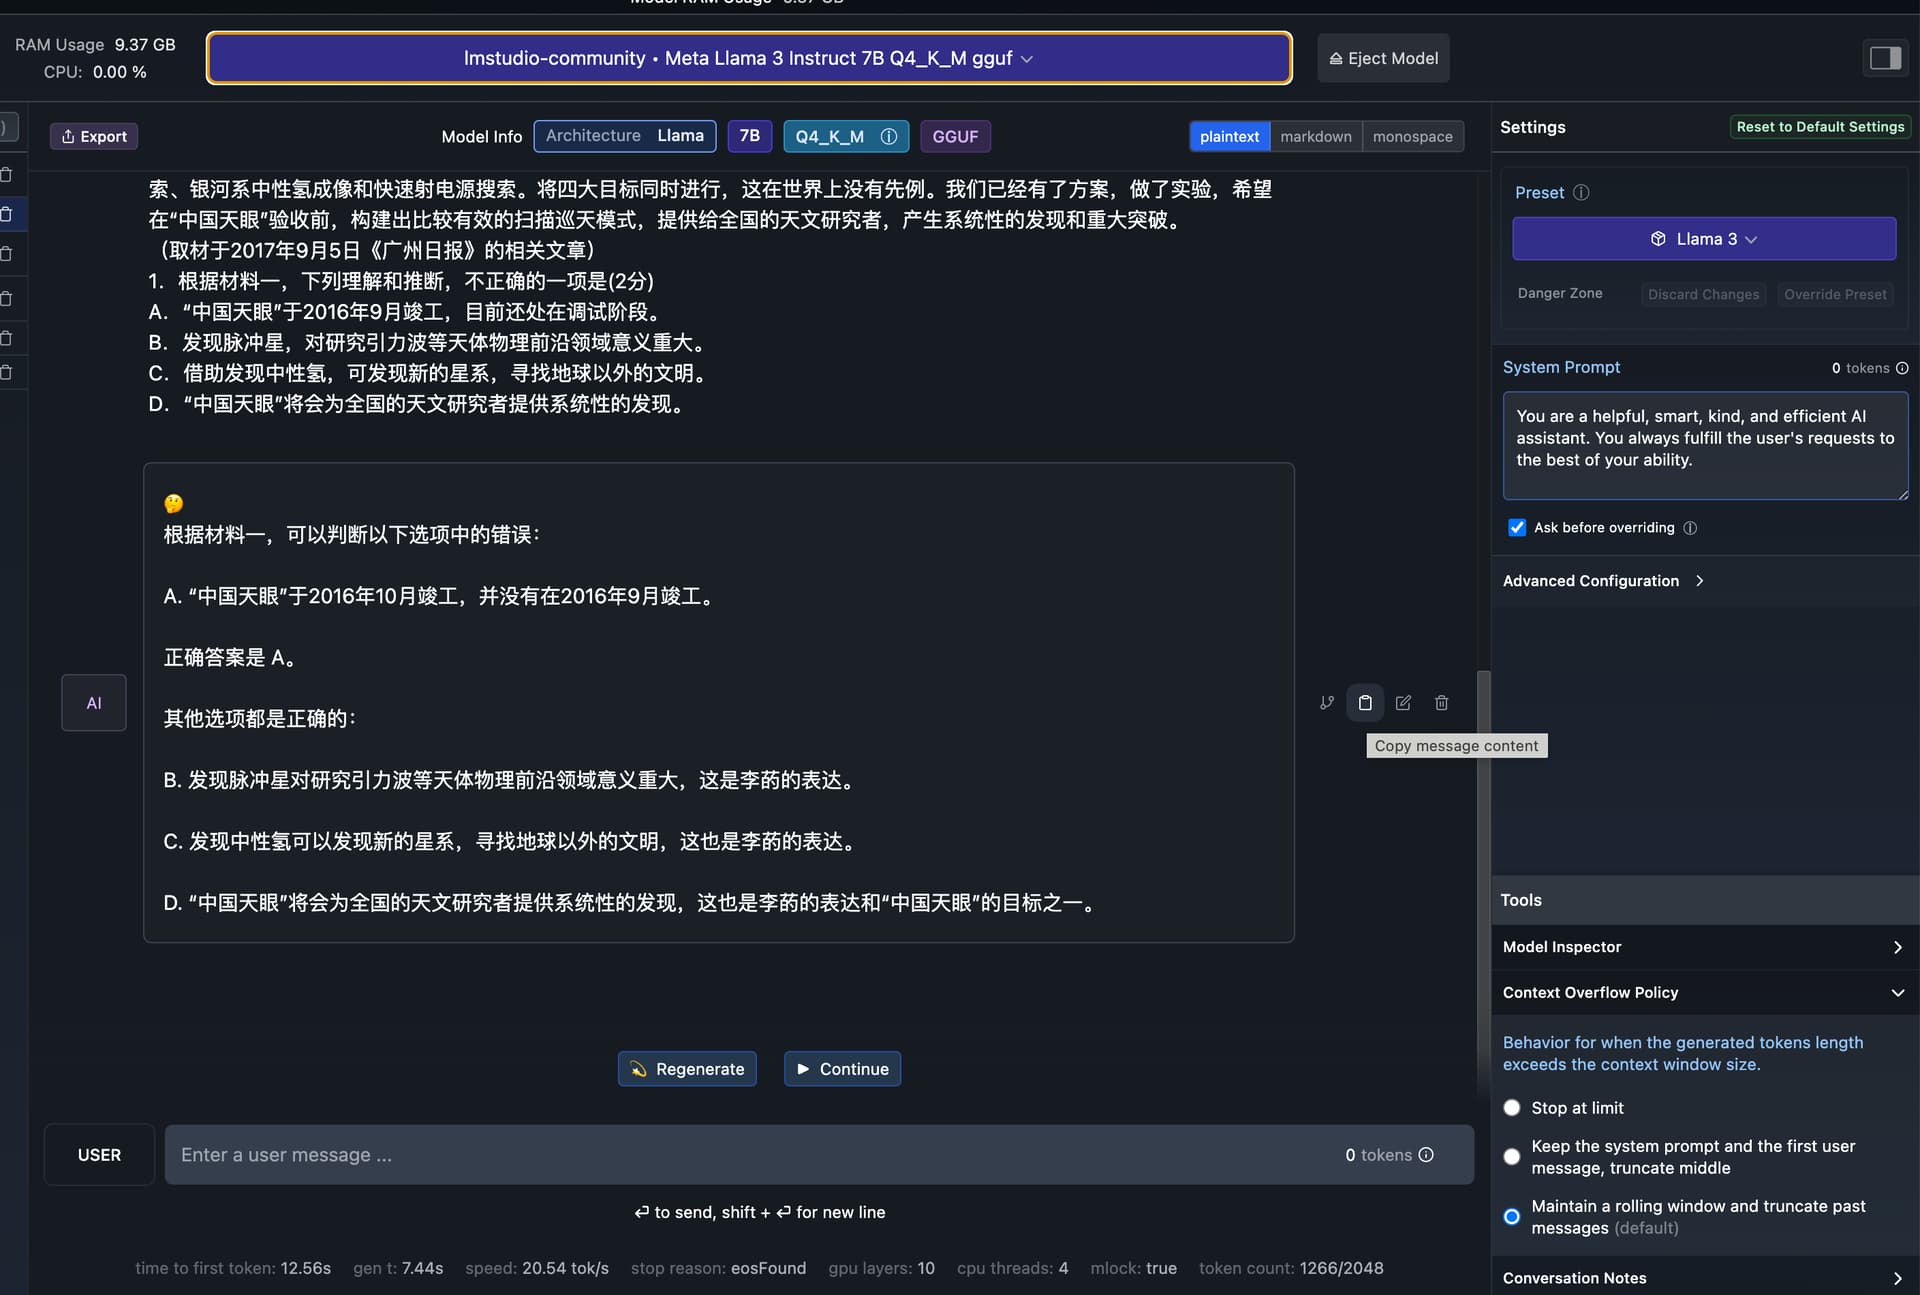
Task: Click the branch conversation fork icon
Action: click(1327, 703)
